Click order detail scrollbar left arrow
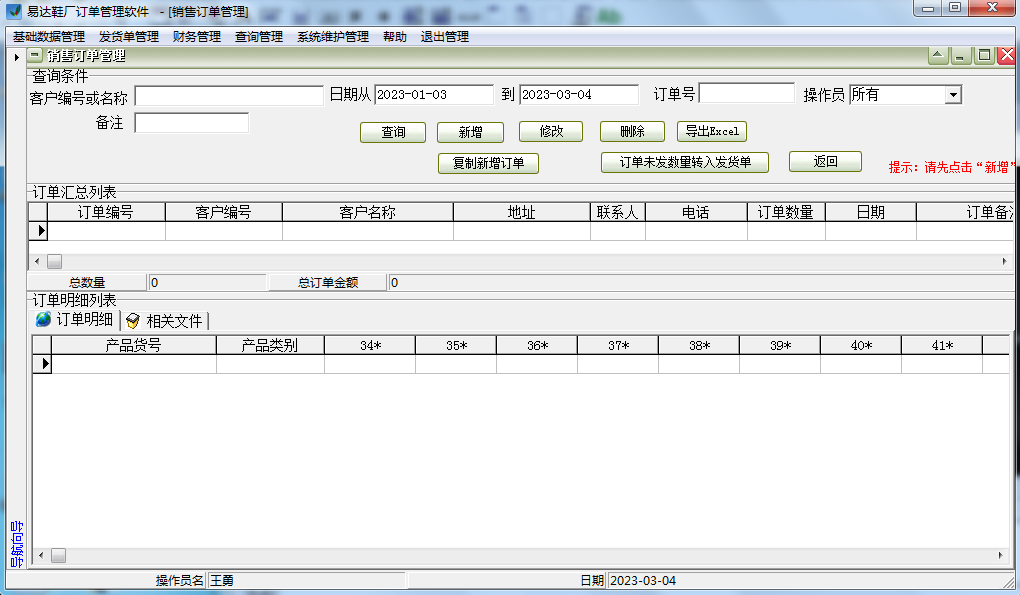This screenshot has height=595, width=1020. 41,555
